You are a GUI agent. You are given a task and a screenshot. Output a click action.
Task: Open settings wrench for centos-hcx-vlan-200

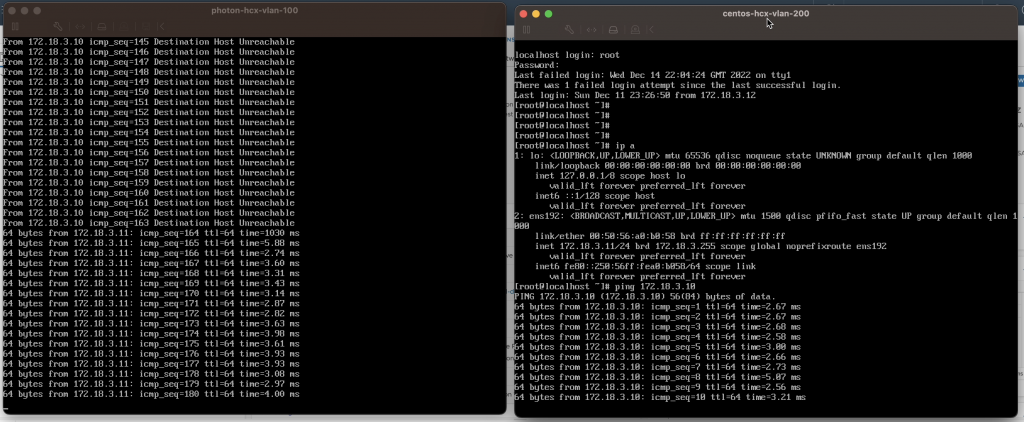click(x=569, y=30)
